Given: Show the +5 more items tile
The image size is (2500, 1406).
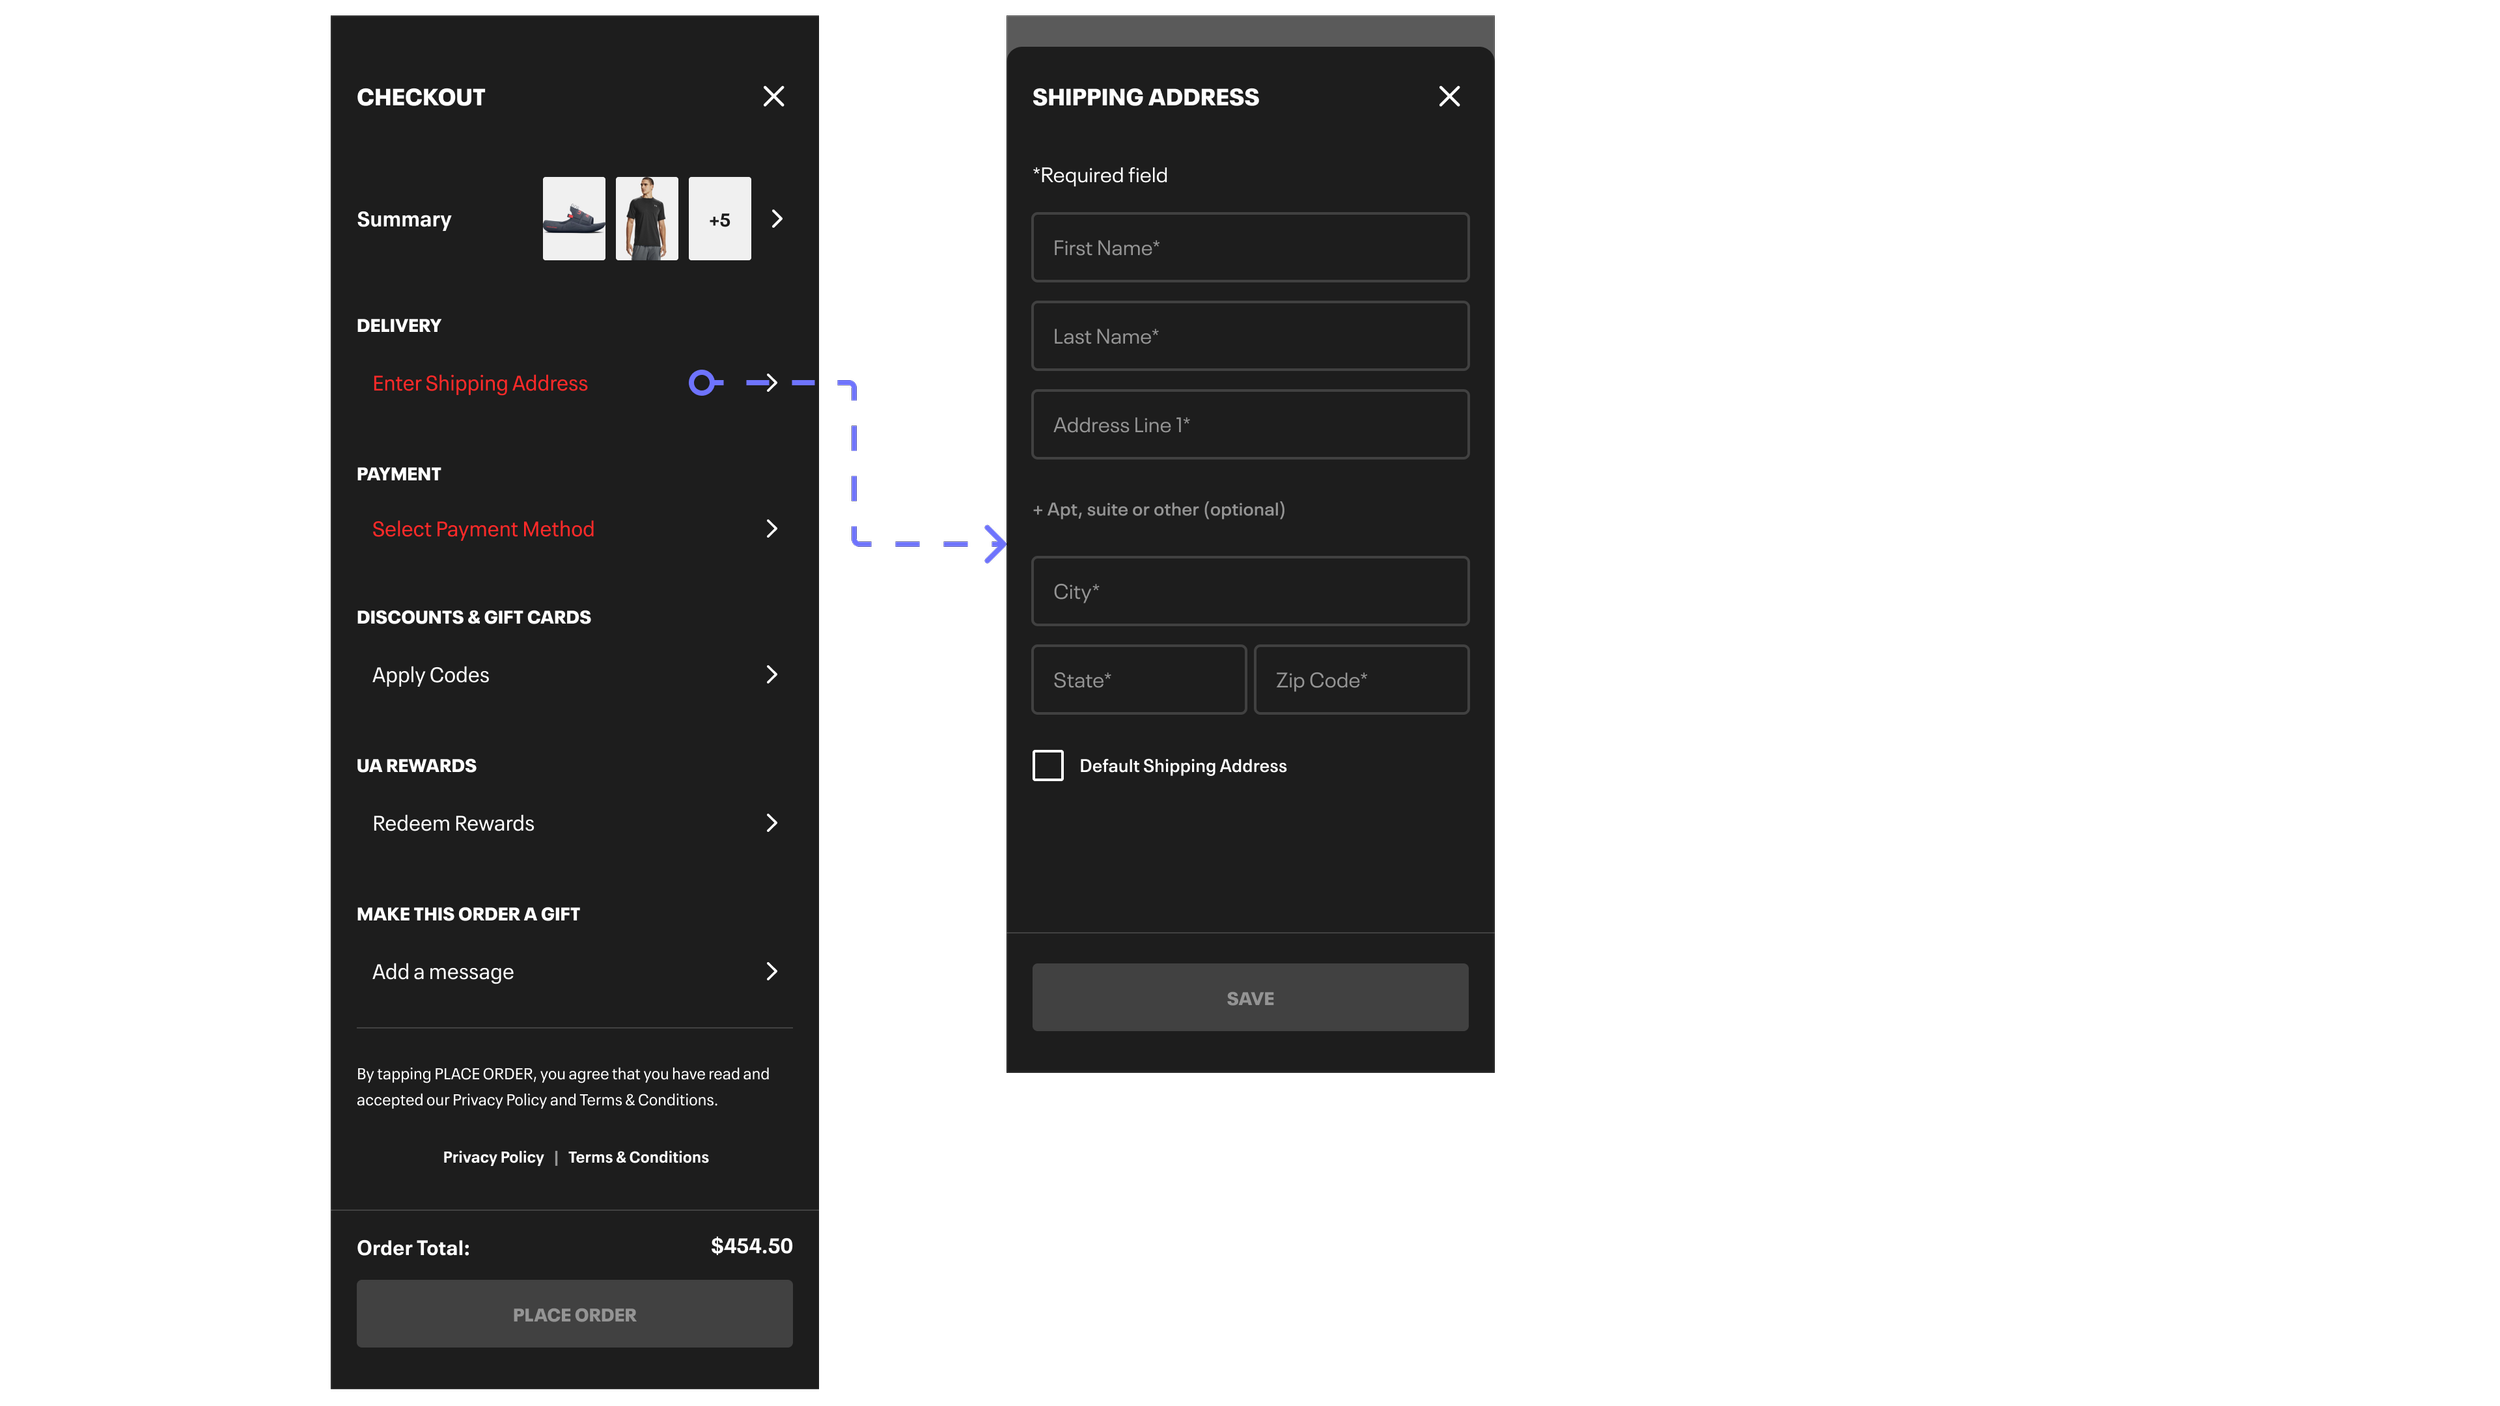Looking at the screenshot, I should click(x=719, y=219).
